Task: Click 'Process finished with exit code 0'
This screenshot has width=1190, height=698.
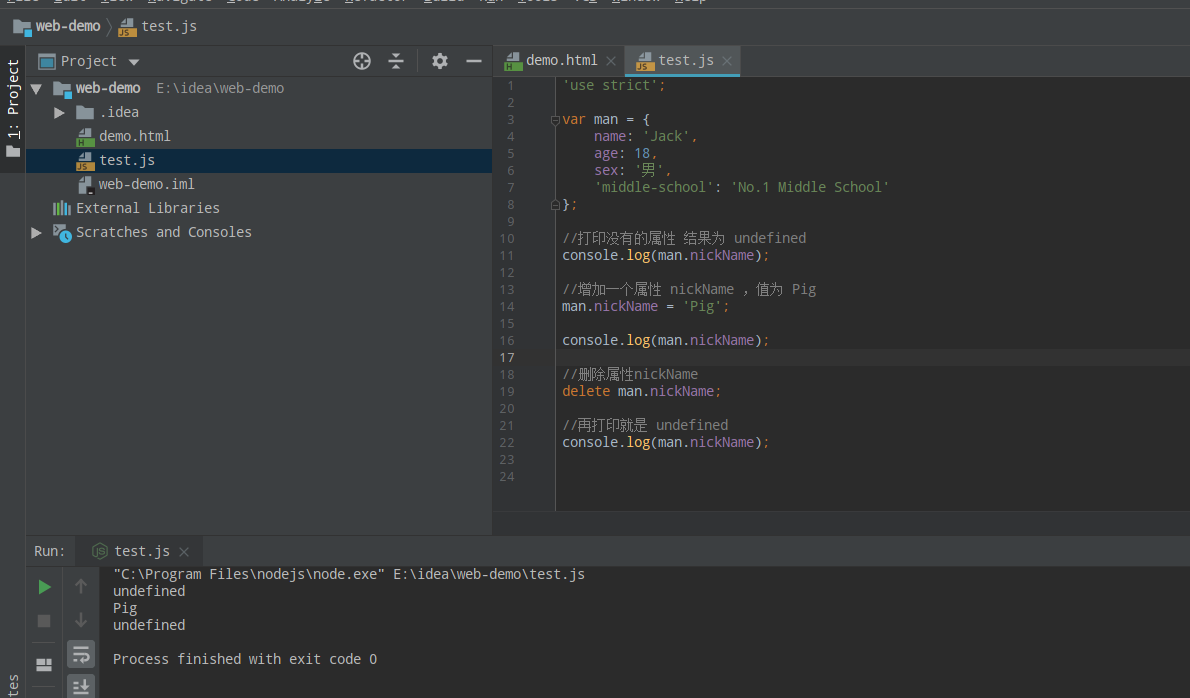Action: tap(245, 659)
